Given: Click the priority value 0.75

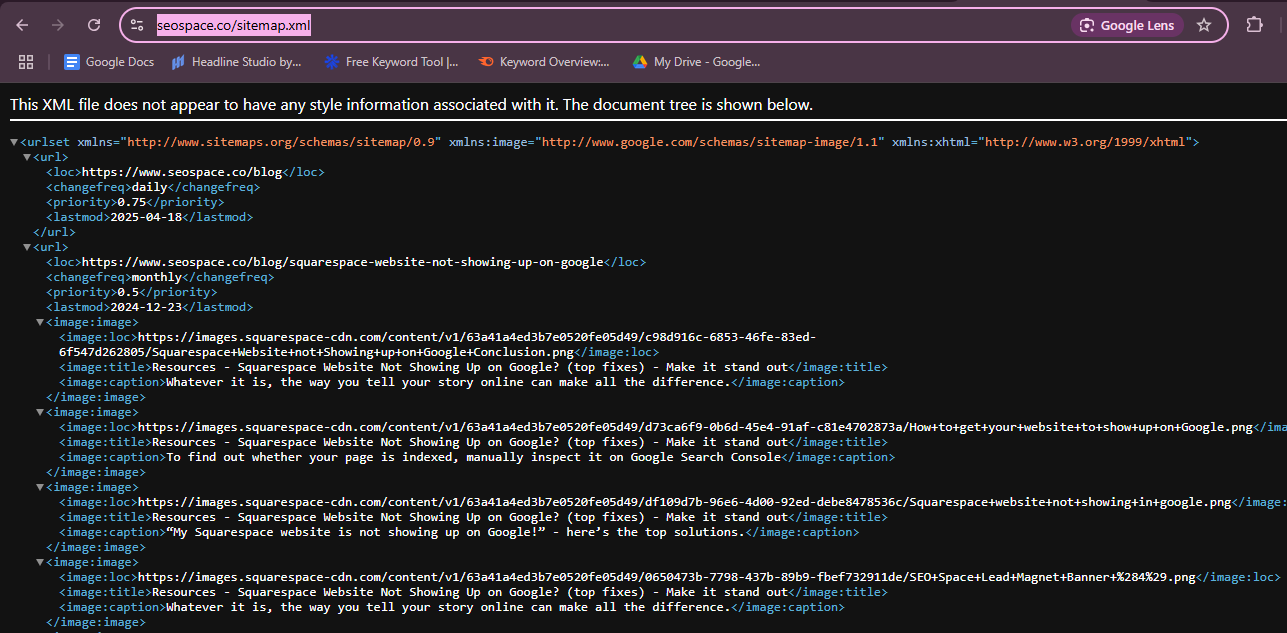Looking at the screenshot, I should [x=131, y=202].
